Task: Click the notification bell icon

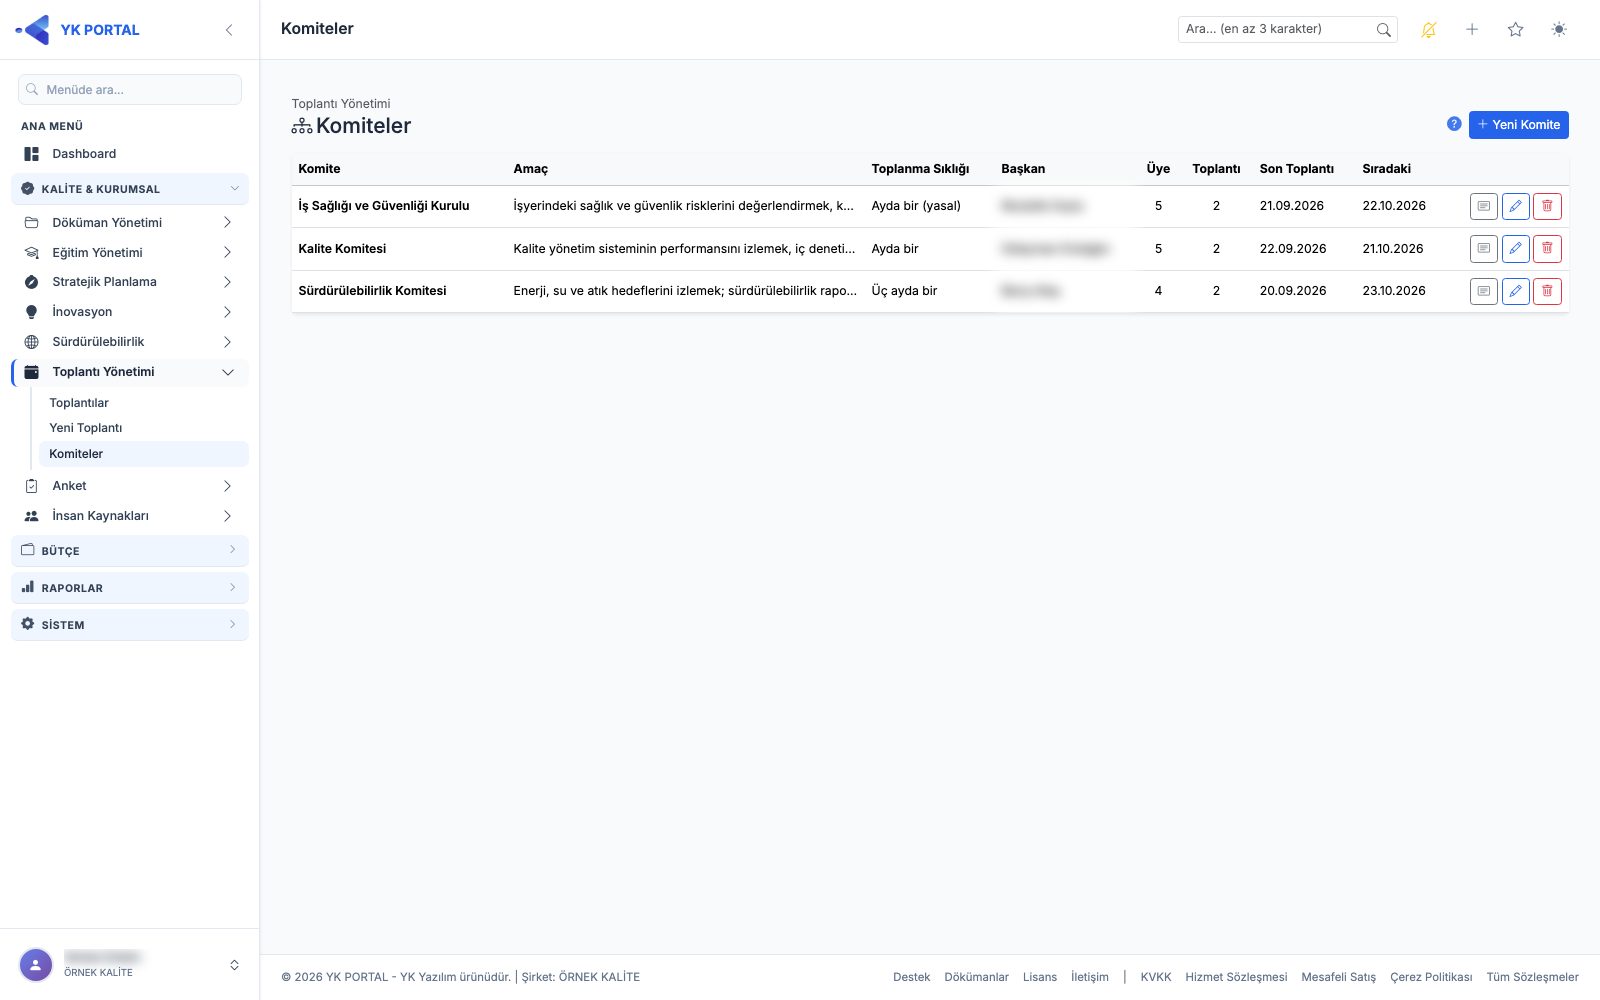Action: pos(1428,30)
